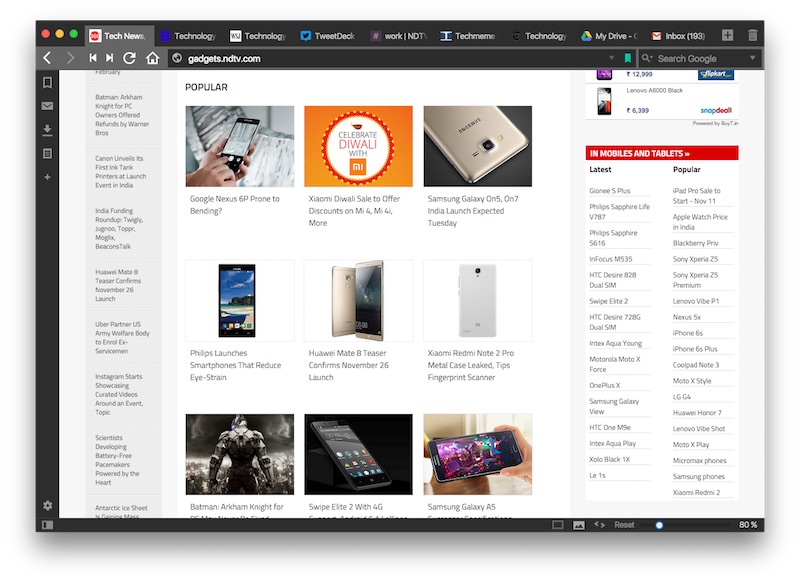Open Canon Unveils Its First Ink Tank story
Image resolution: width=800 pixels, height=583 pixels.
coord(120,172)
